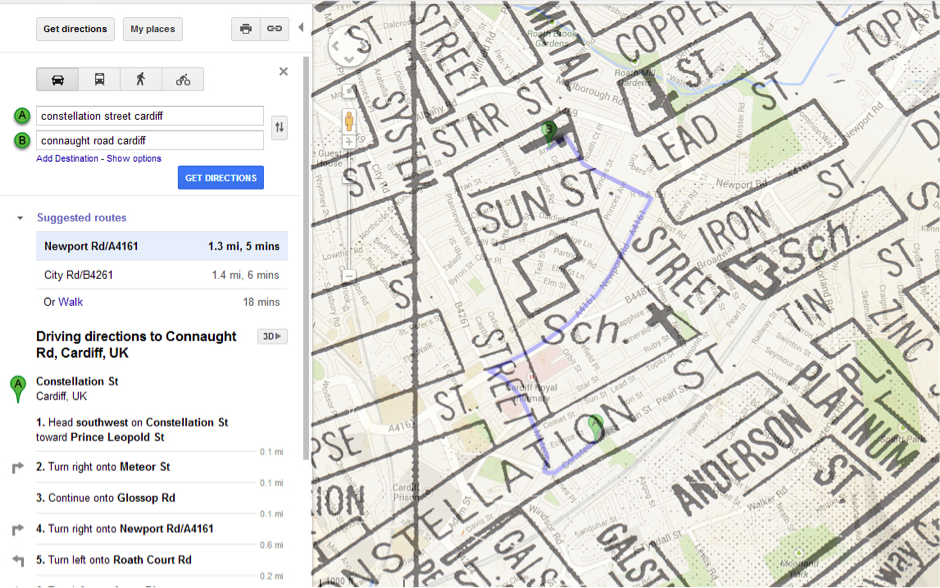
Task: Select the City Rd/B4261 route
Action: [x=78, y=275]
